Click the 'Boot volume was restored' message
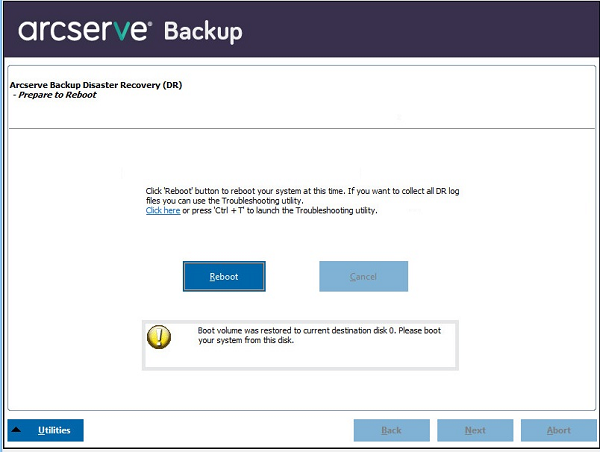This screenshot has width=600, height=452. pyautogui.click(x=319, y=335)
